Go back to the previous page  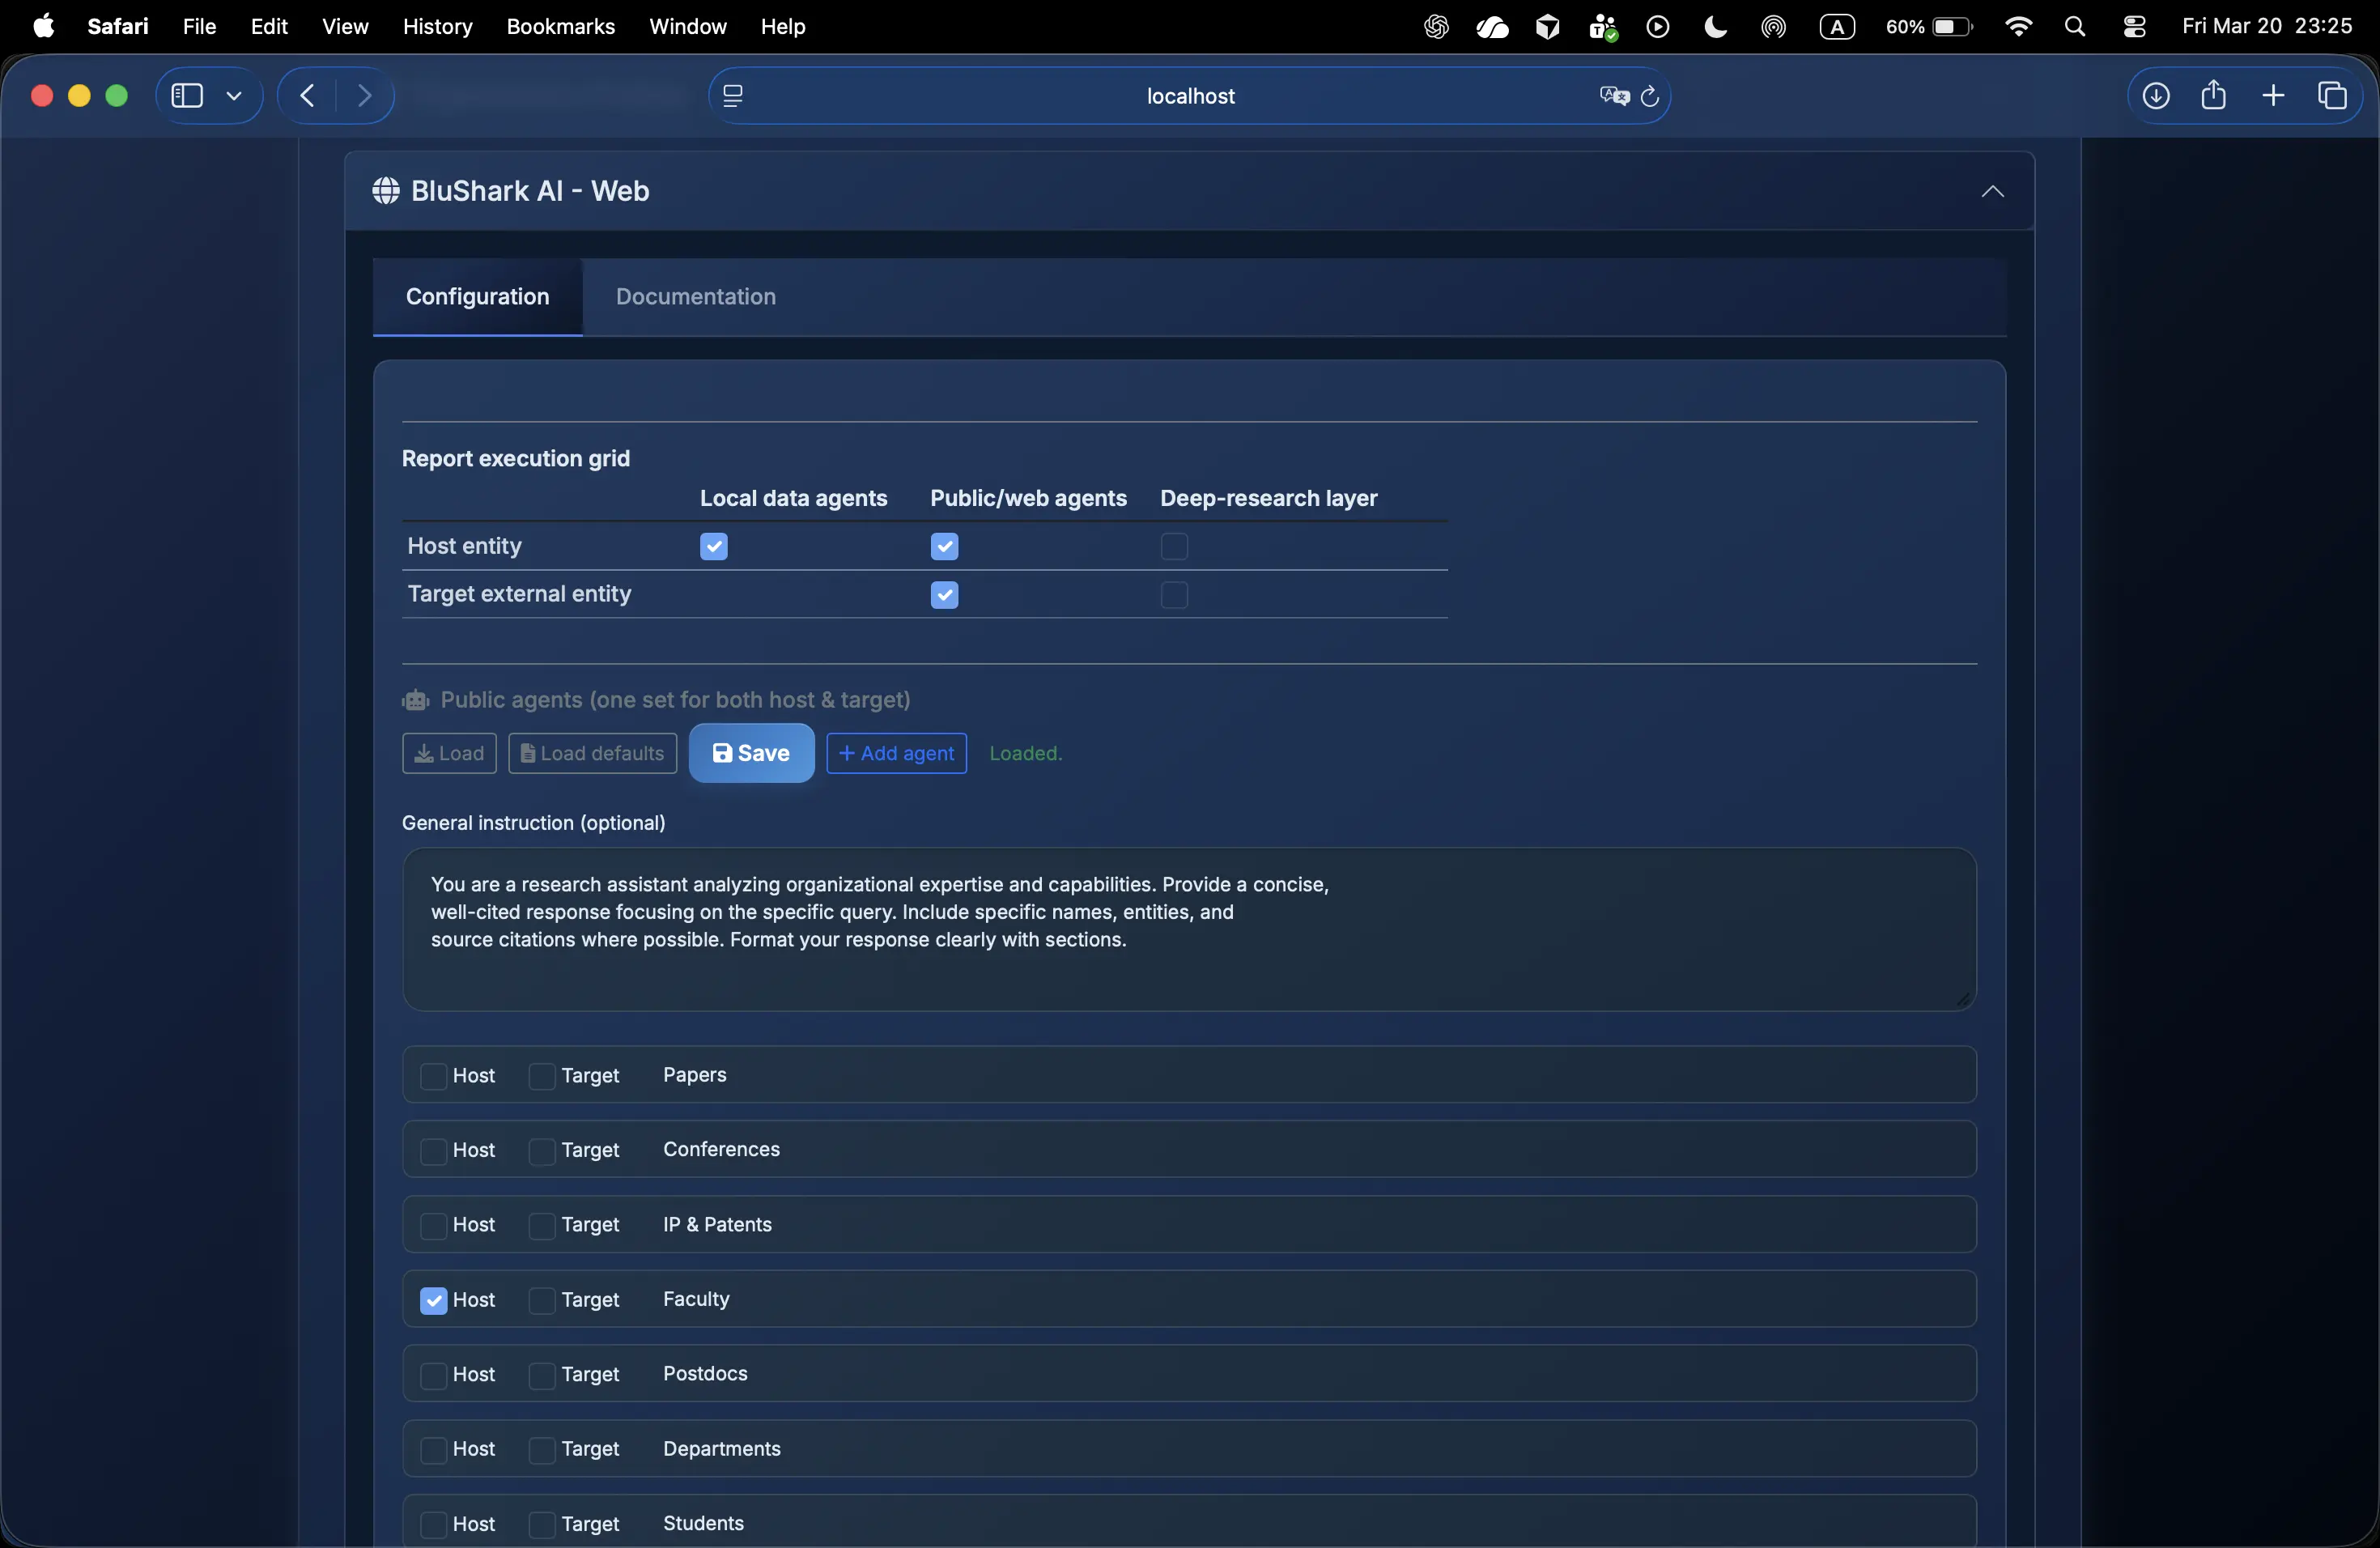pos(307,96)
